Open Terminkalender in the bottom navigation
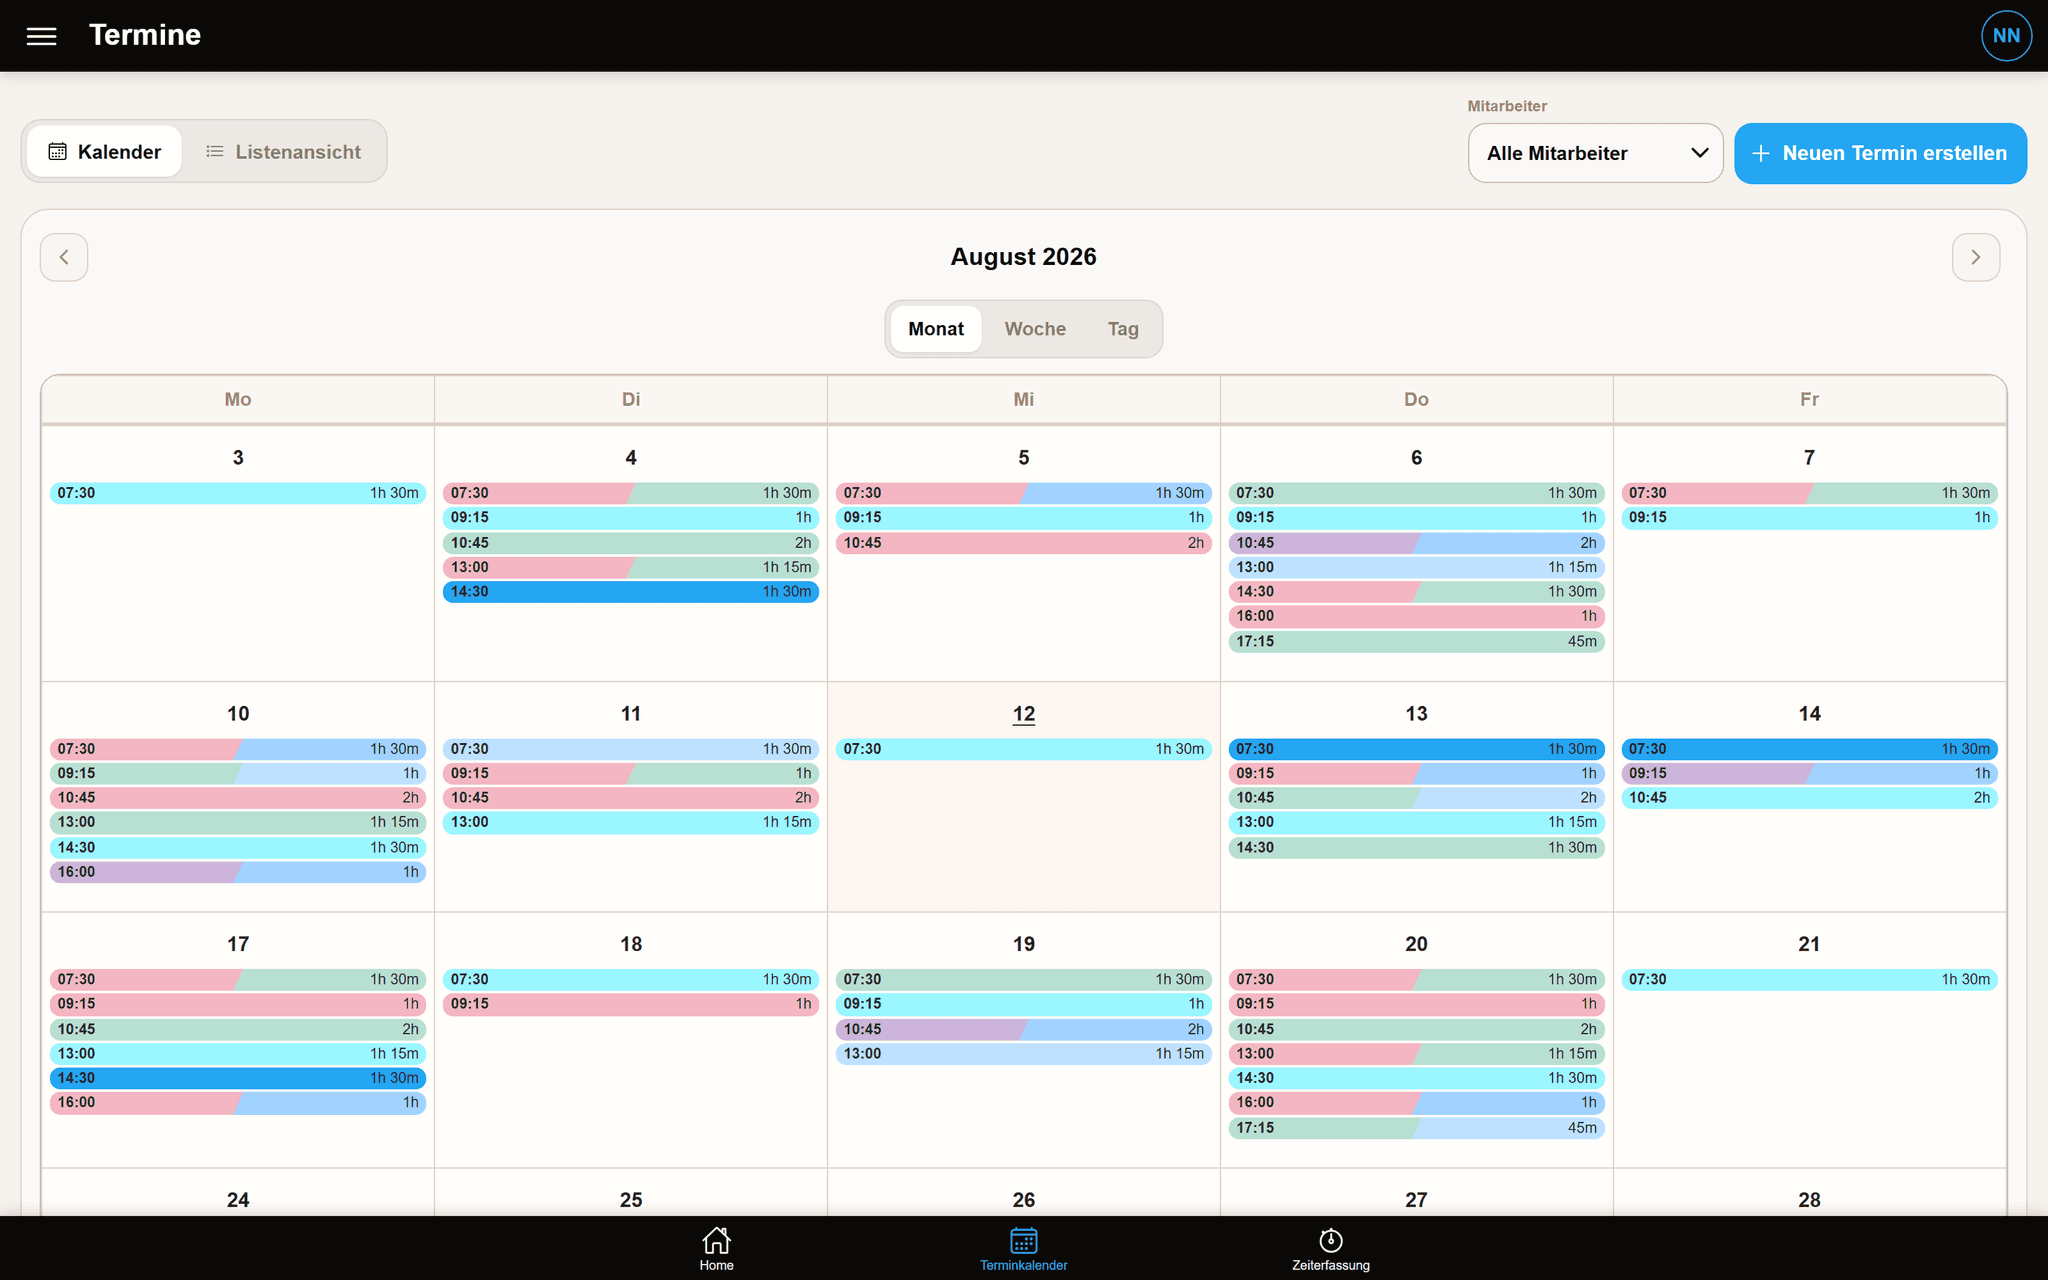The image size is (2048, 1280). coord(1023,1248)
